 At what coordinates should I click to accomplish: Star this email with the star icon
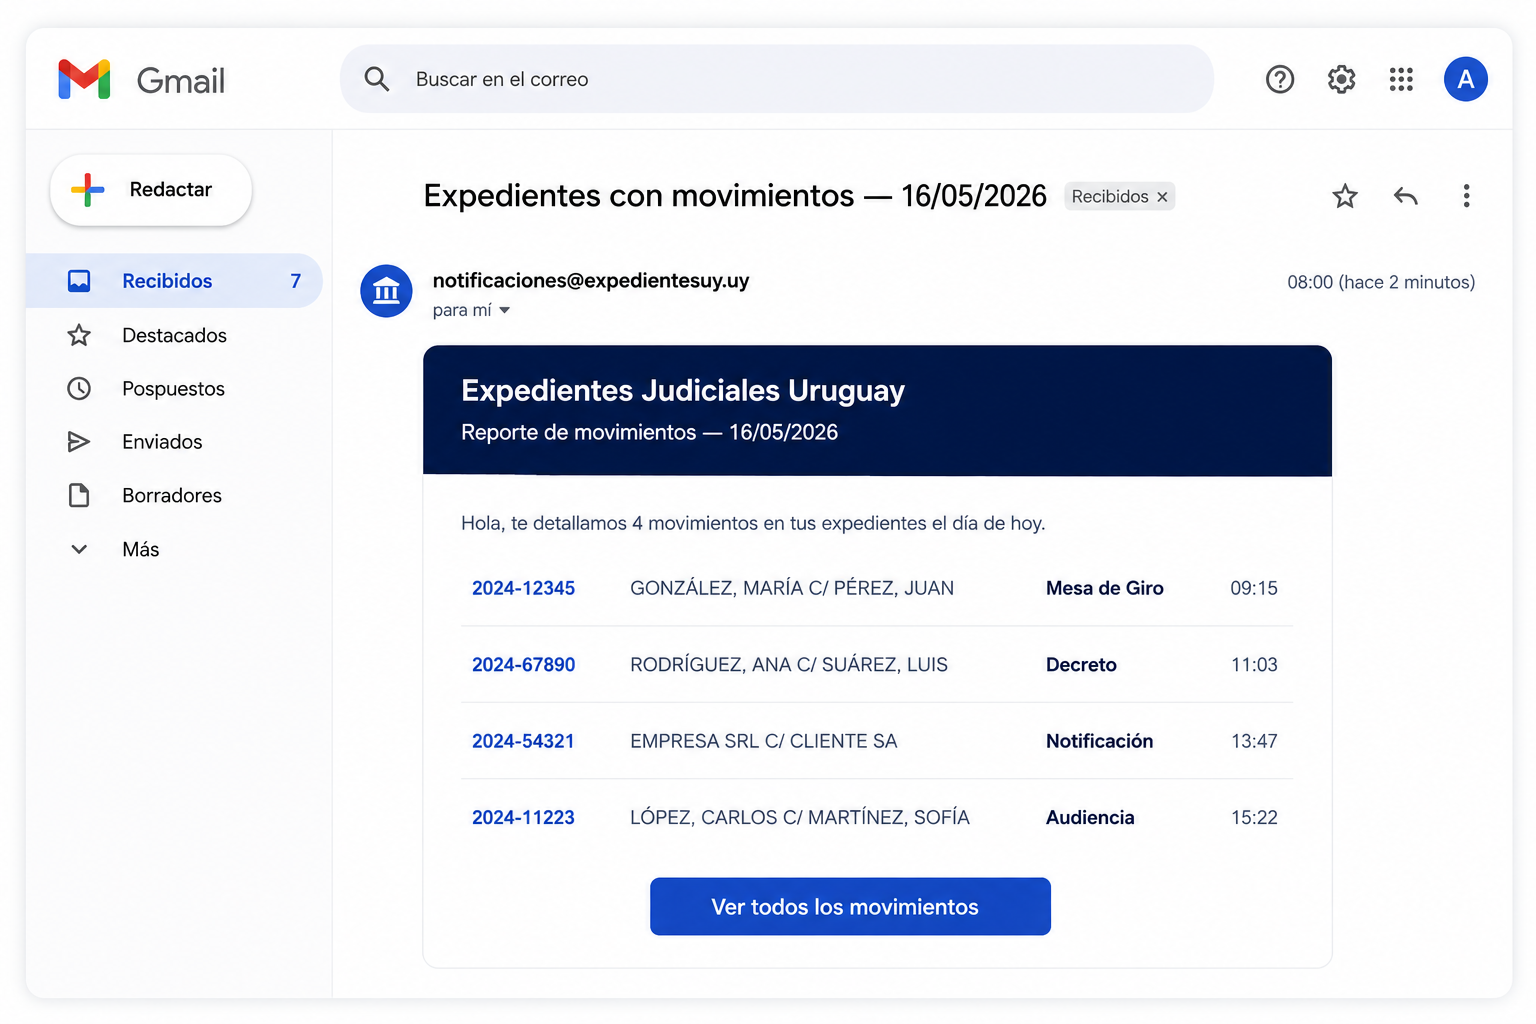point(1345,196)
